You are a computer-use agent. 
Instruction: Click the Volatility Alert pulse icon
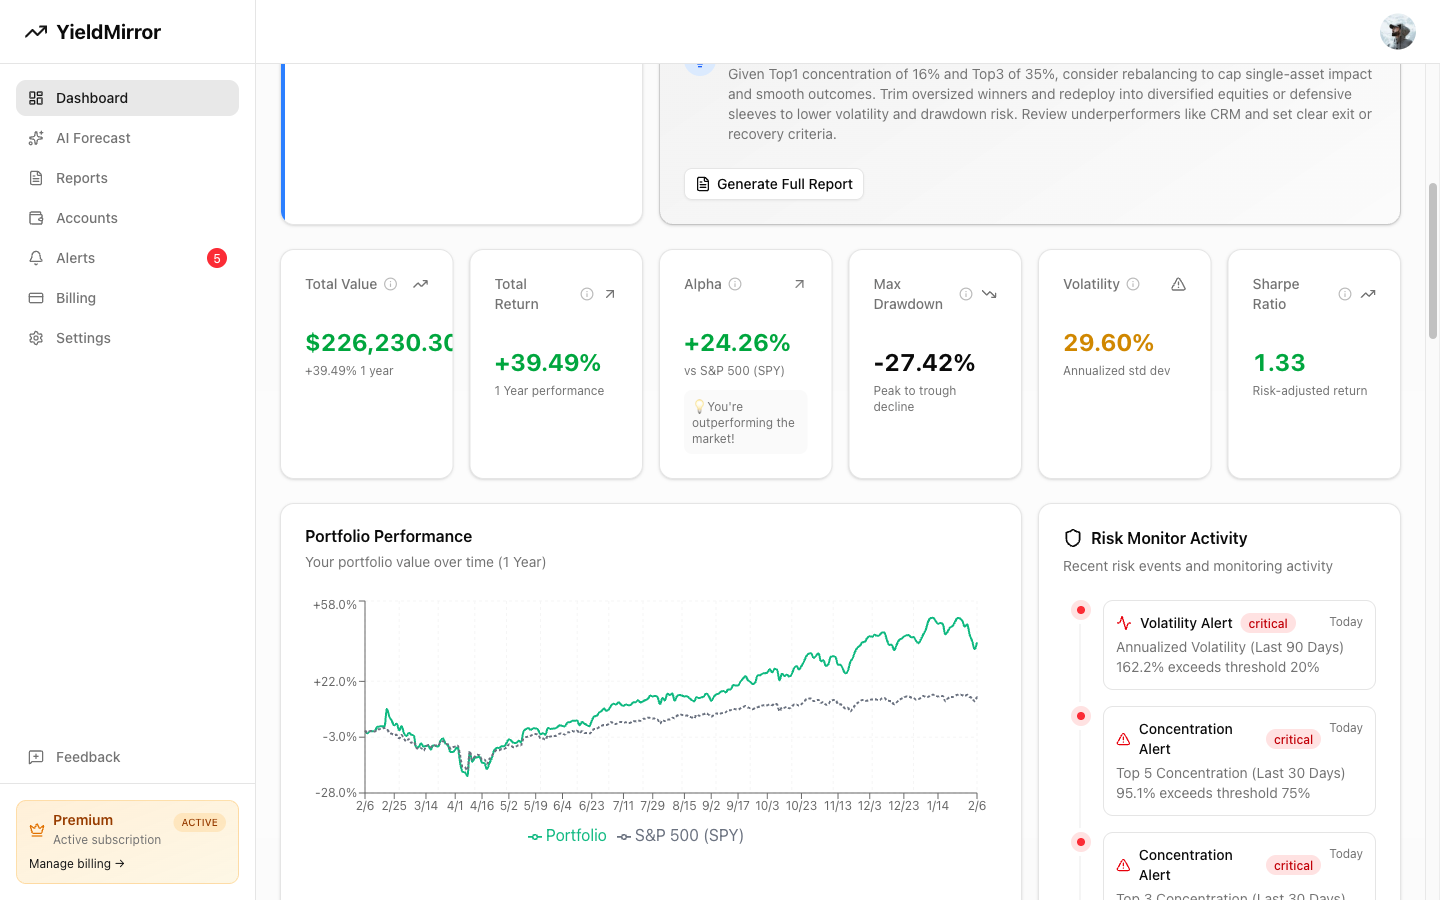click(1124, 623)
